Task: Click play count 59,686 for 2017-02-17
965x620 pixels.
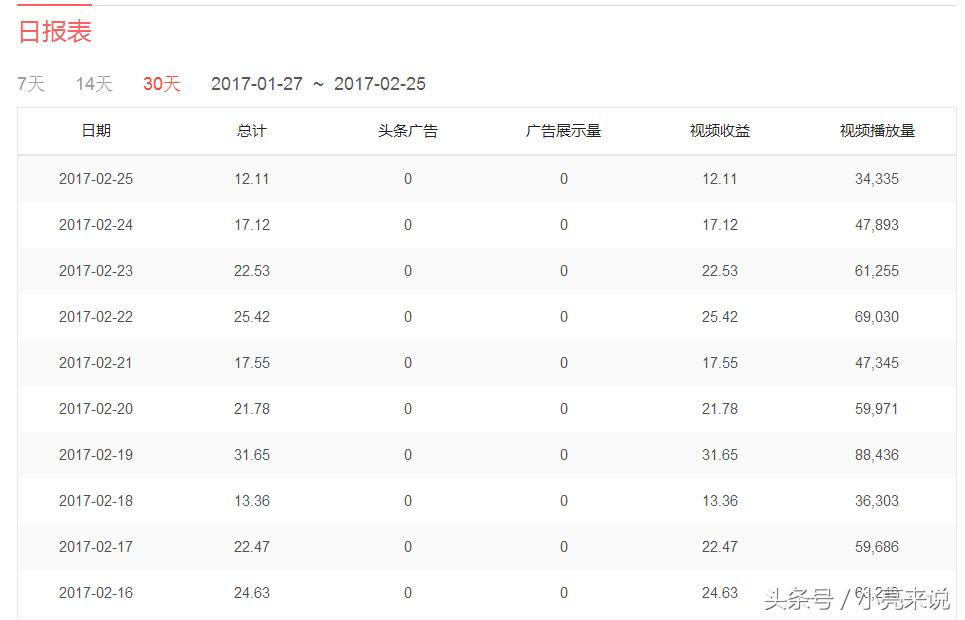Action: [879, 546]
